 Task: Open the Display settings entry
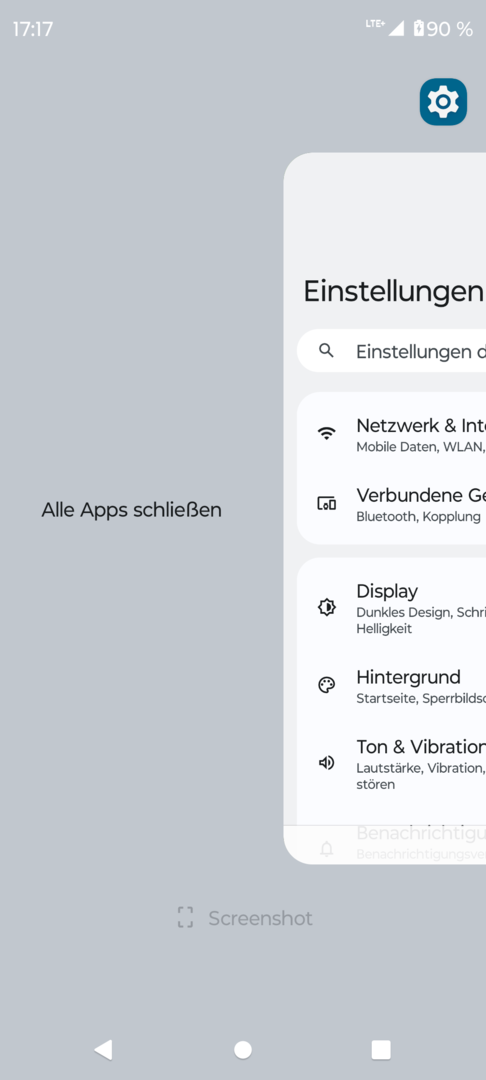pyautogui.click(x=392, y=608)
